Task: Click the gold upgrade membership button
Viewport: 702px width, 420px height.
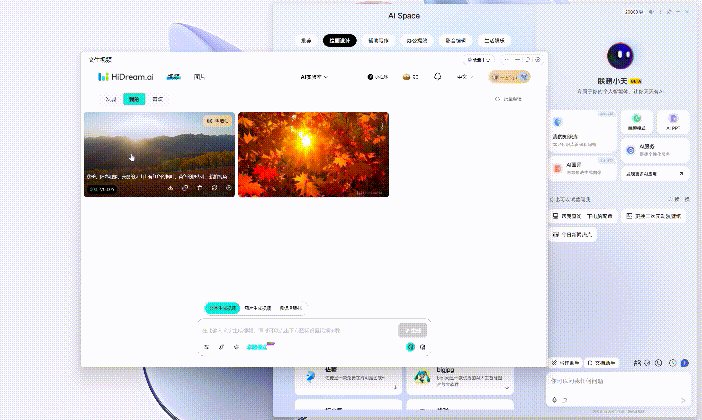Action: coord(509,77)
